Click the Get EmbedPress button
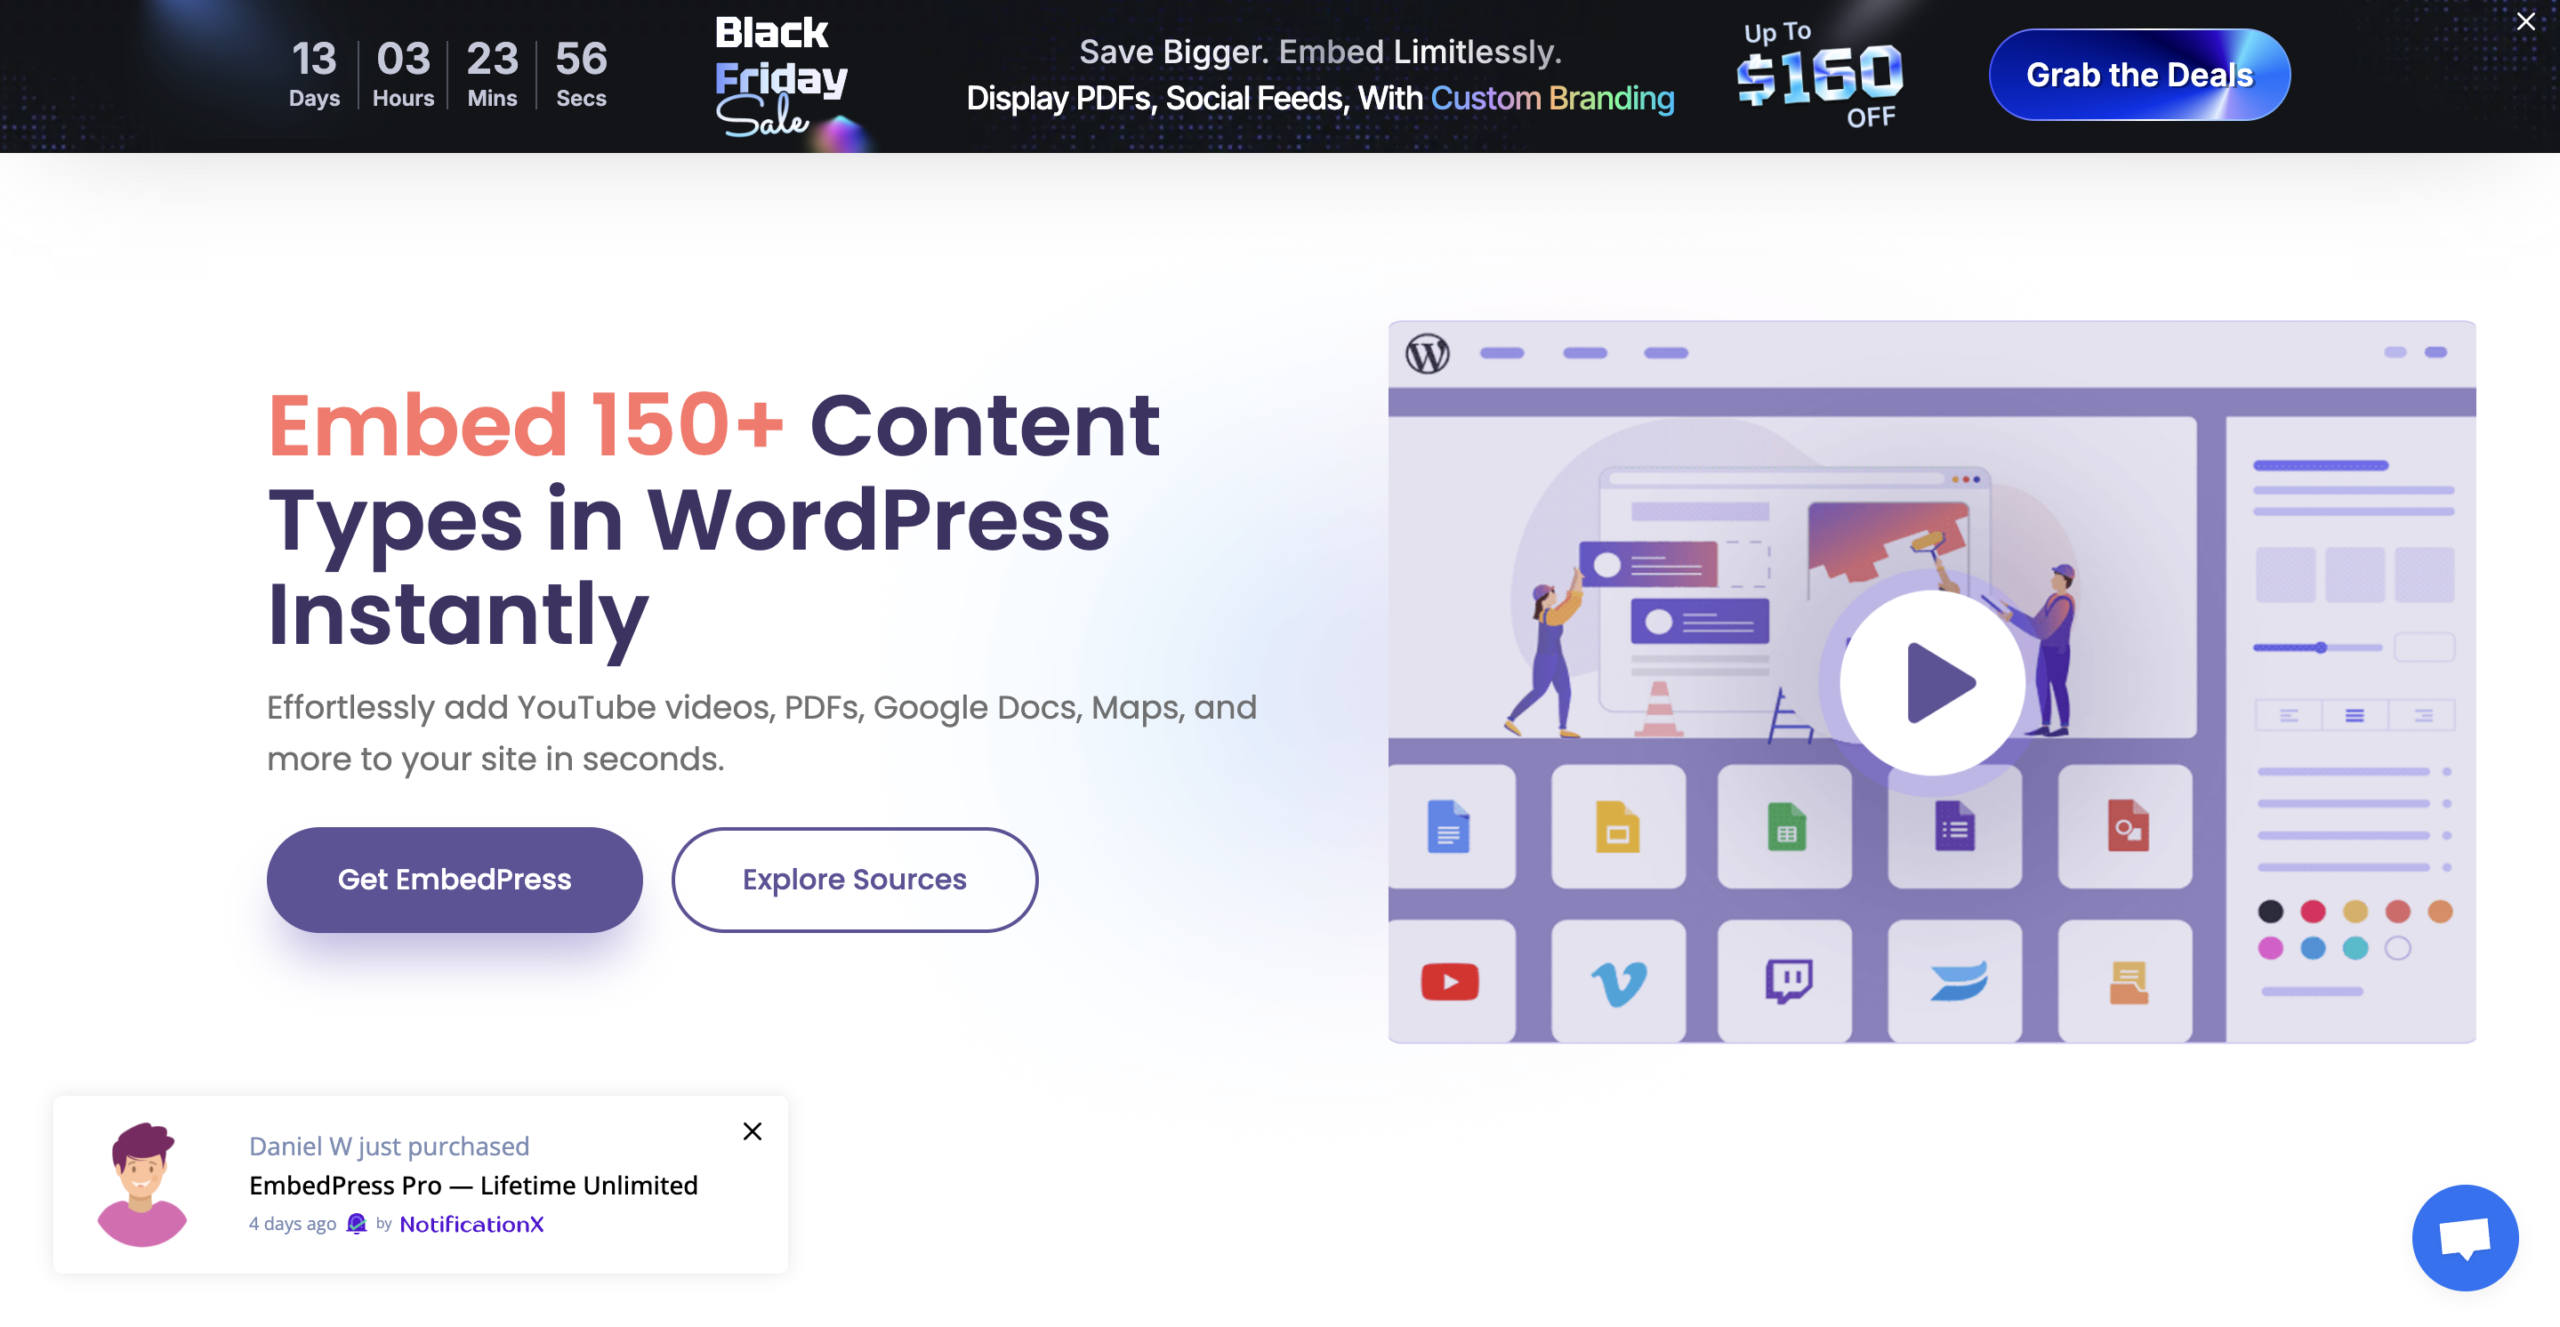The width and height of the screenshot is (2560, 1327). click(454, 879)
